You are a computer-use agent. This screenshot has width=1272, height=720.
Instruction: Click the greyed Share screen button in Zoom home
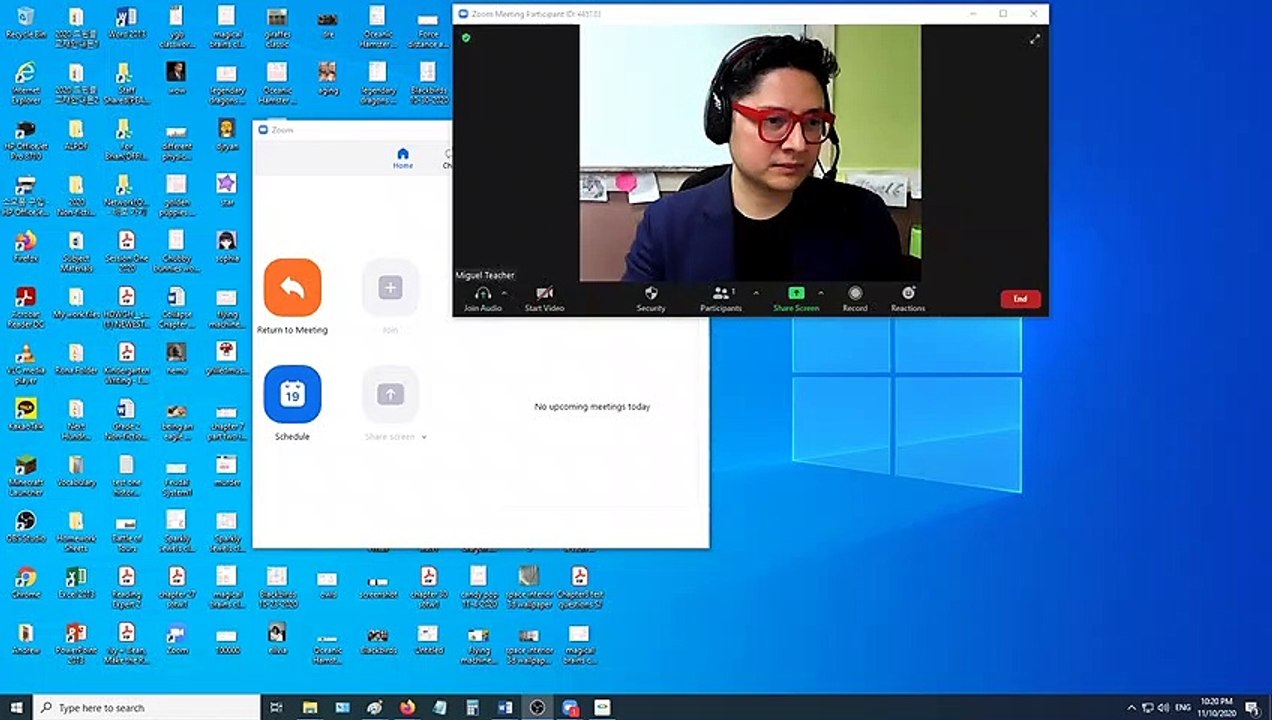[x=390, y=394]
